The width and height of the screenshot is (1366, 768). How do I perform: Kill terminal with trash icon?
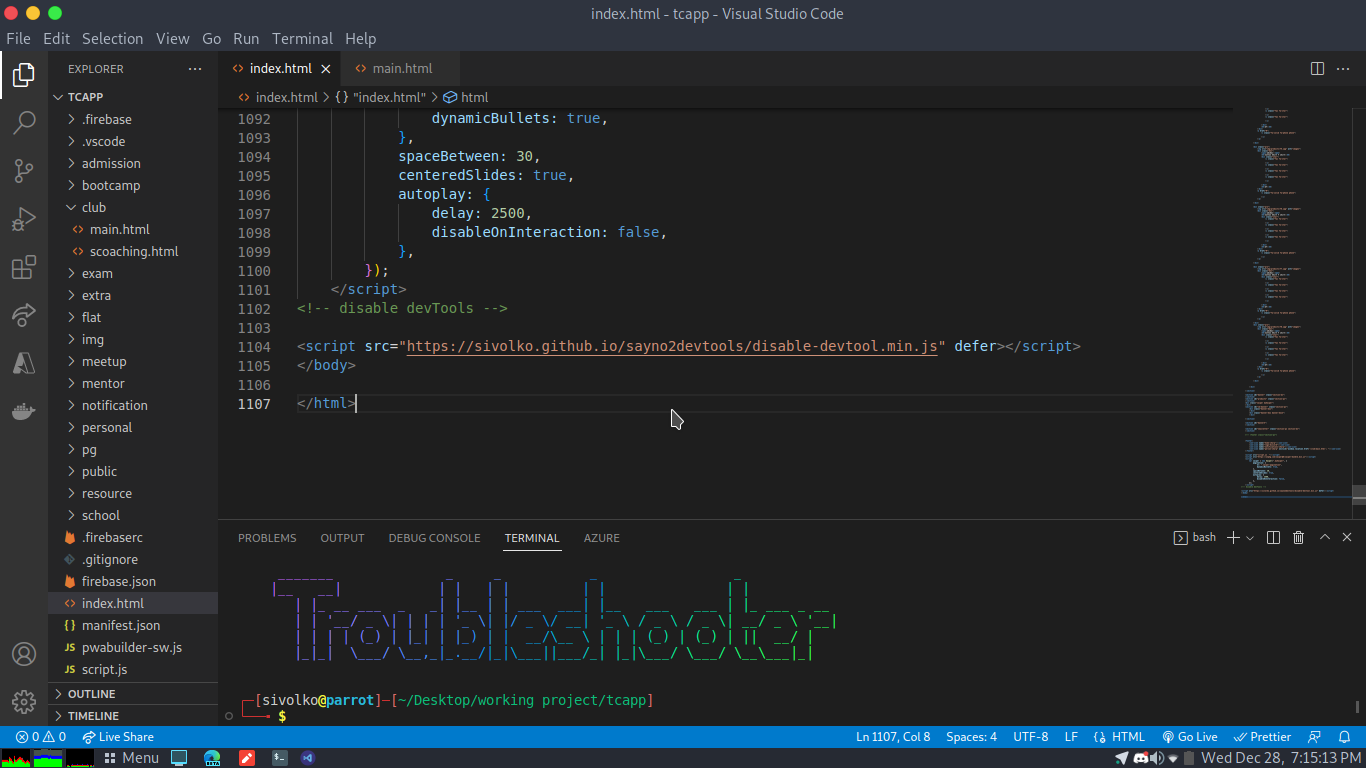coord(1298,537)
